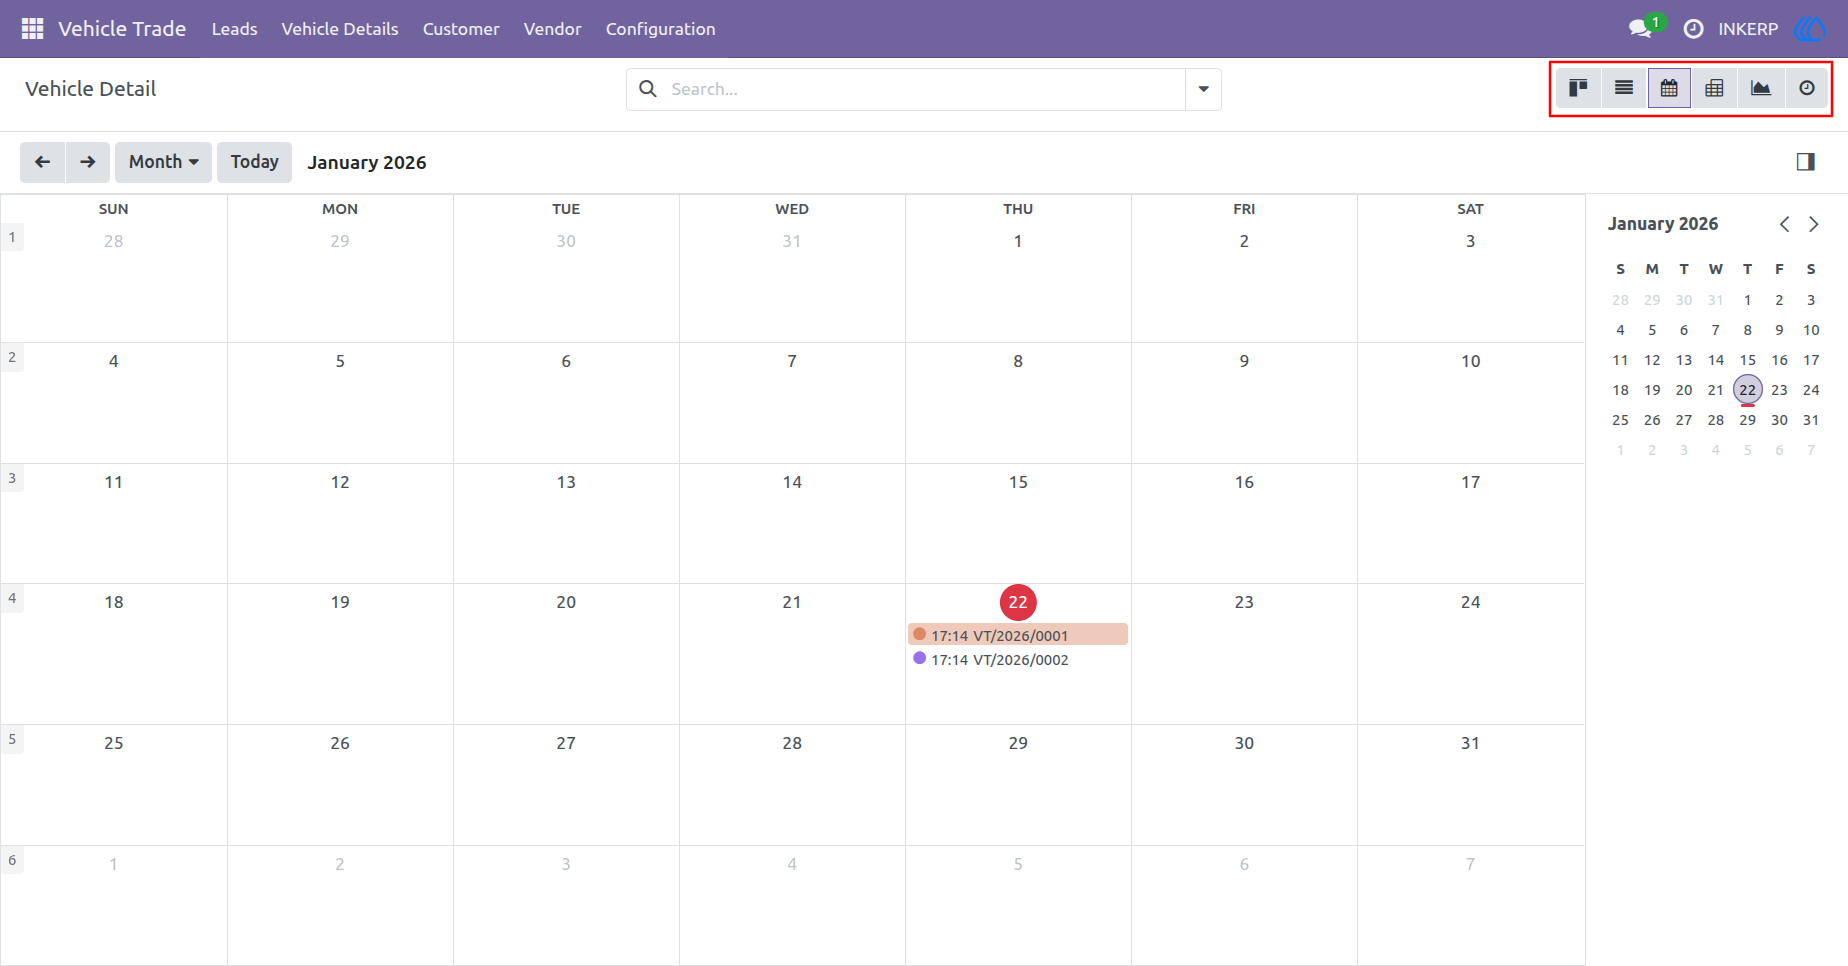
Task: Select day 15 in the mini calendar
Action: 1747,360
